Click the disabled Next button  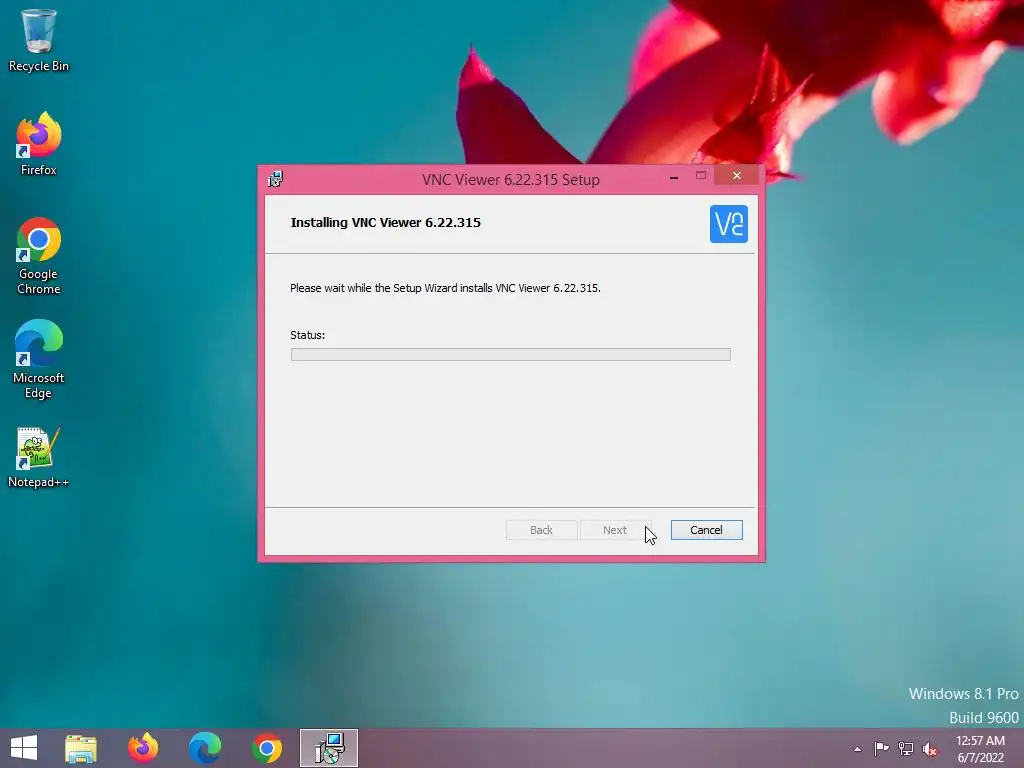tap(615, 530)
